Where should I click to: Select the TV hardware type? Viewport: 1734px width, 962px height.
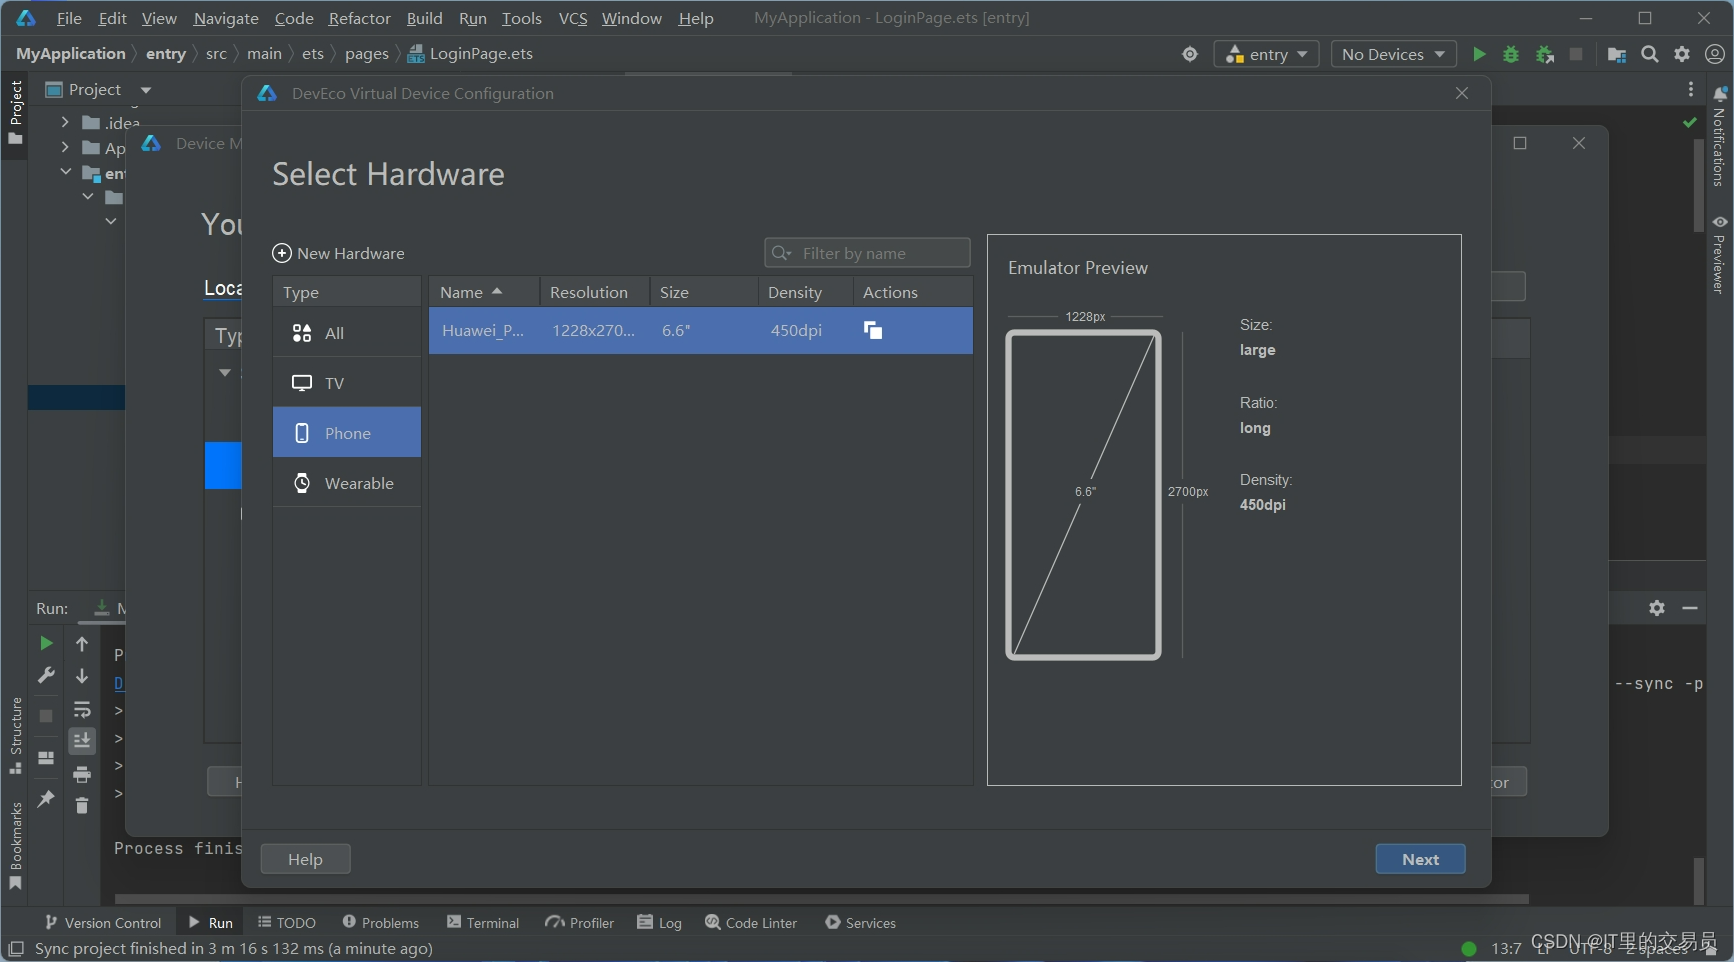[347, 383]
